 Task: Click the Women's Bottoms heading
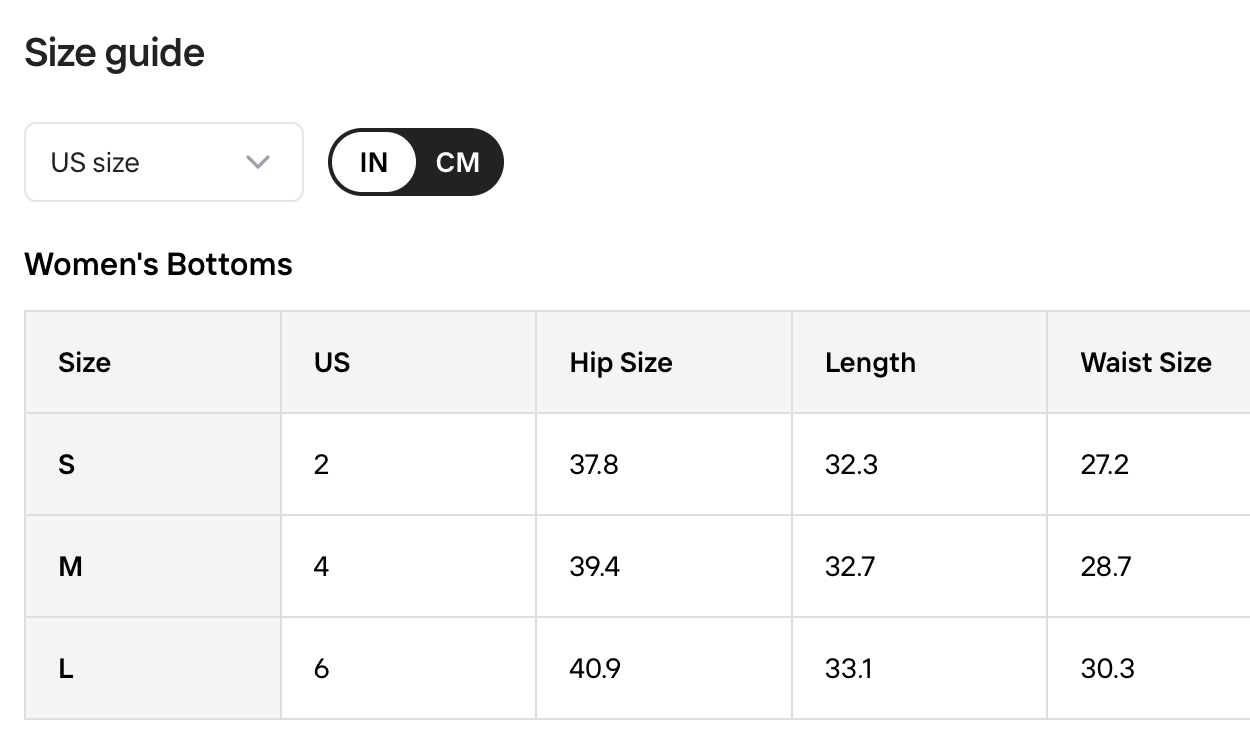click(x=158, y=264)
